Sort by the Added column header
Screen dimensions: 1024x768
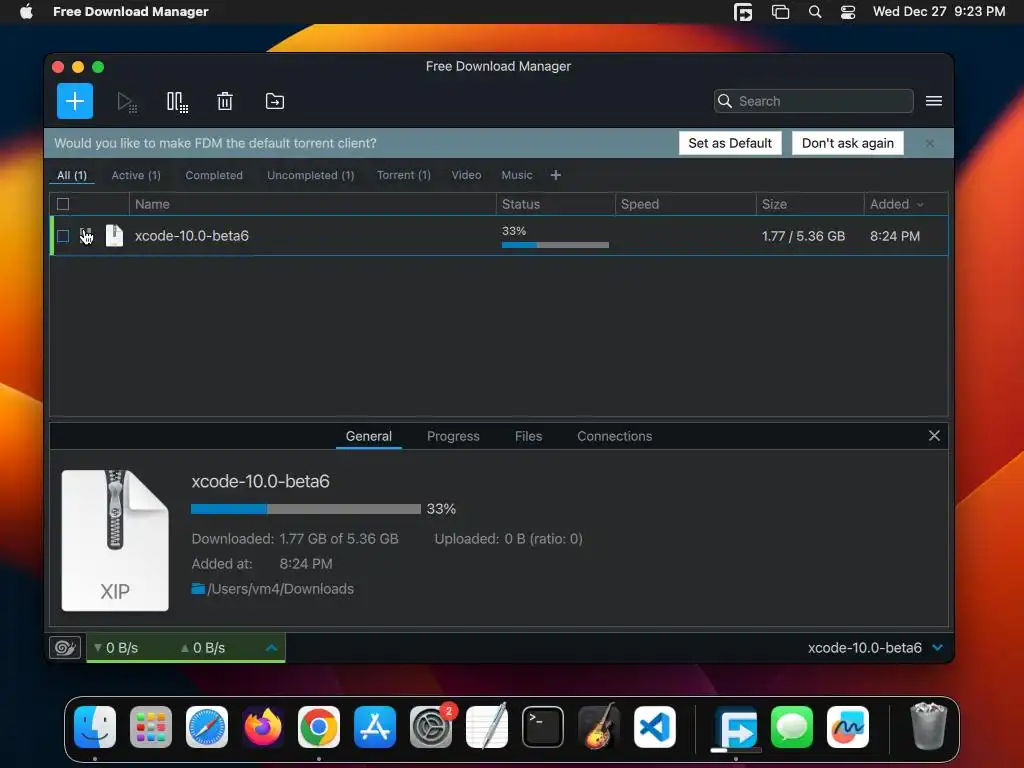pyautogui.click(x=905, y=204)
